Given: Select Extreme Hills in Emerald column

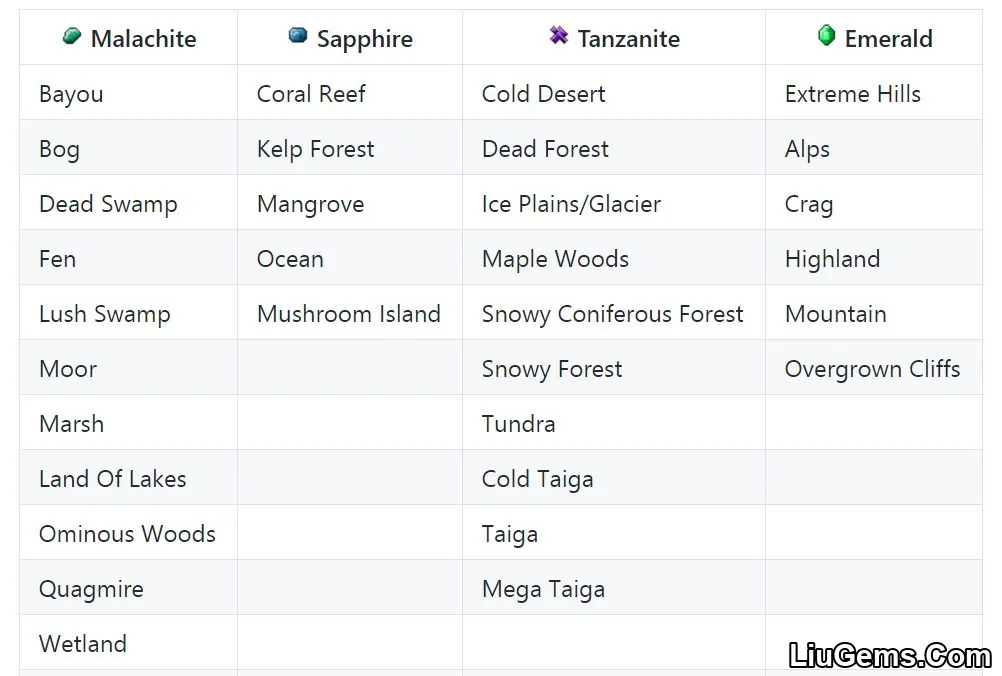Looking at the screenshot, I should (x=852, y=94).
